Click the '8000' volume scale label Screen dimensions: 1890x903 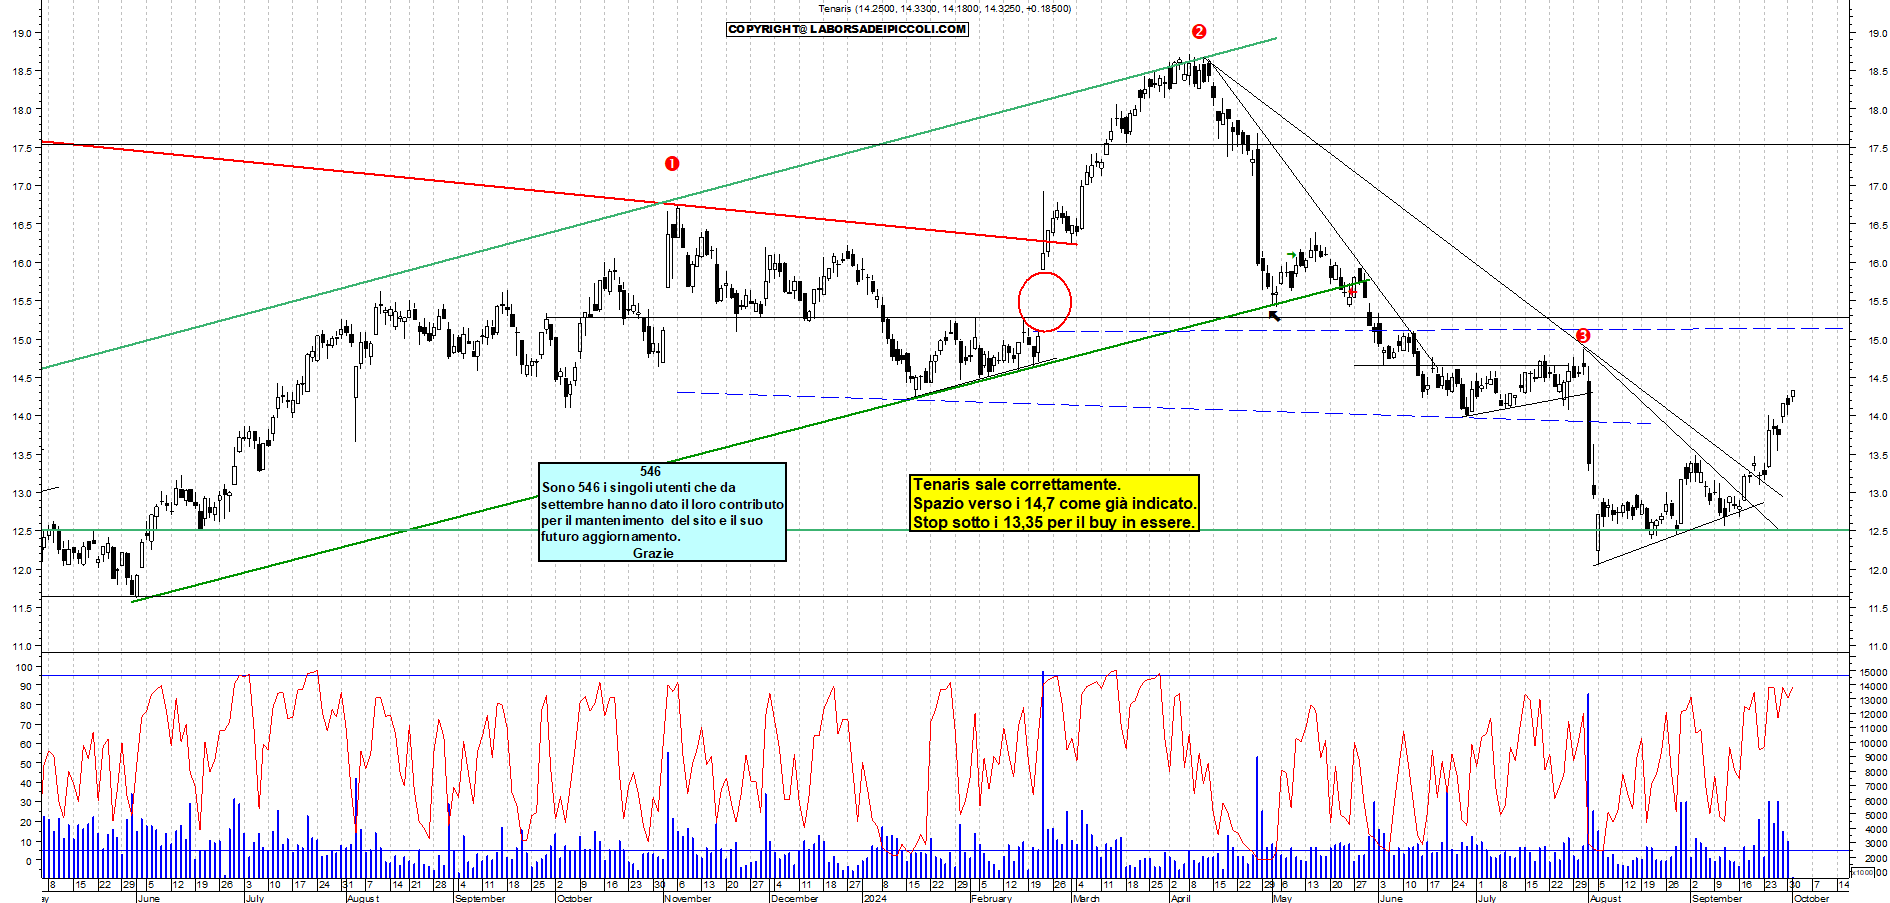[x=1874, y=772]
